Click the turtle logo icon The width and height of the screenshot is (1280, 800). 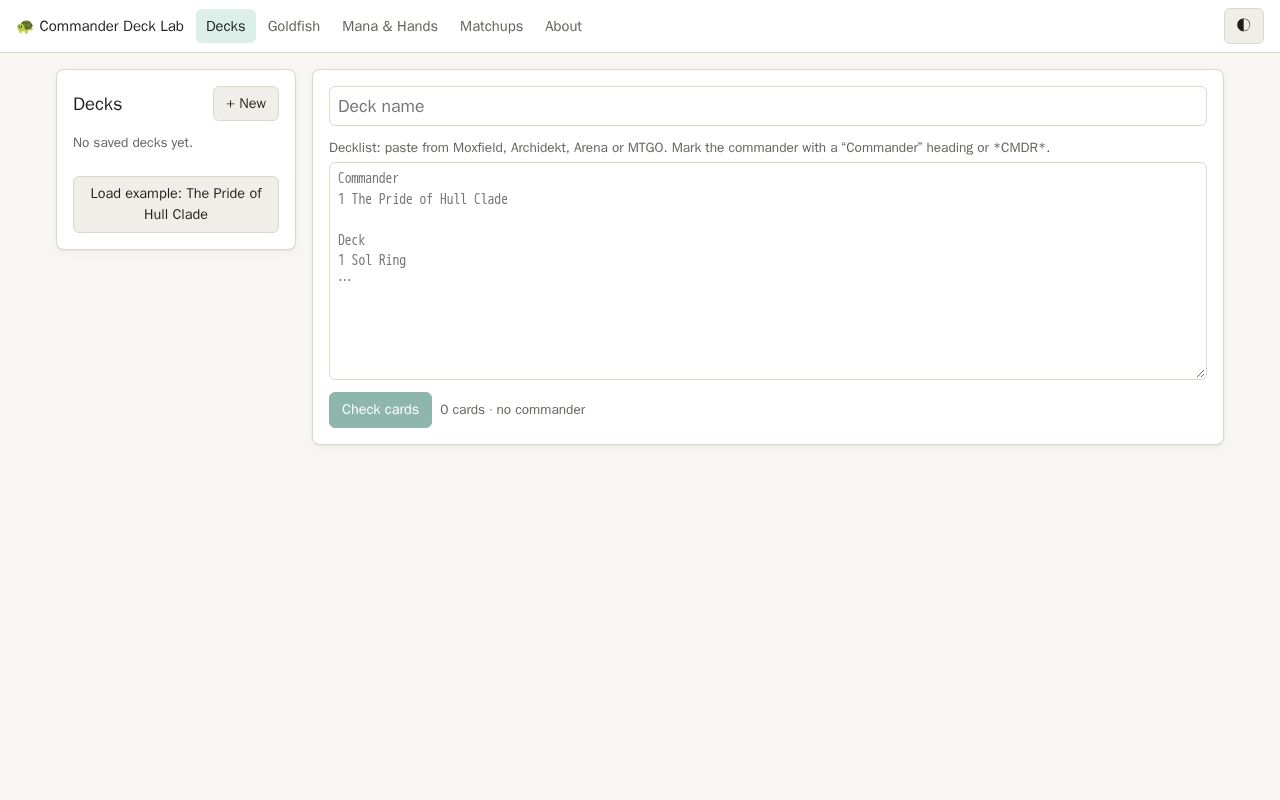click(25, 26)
